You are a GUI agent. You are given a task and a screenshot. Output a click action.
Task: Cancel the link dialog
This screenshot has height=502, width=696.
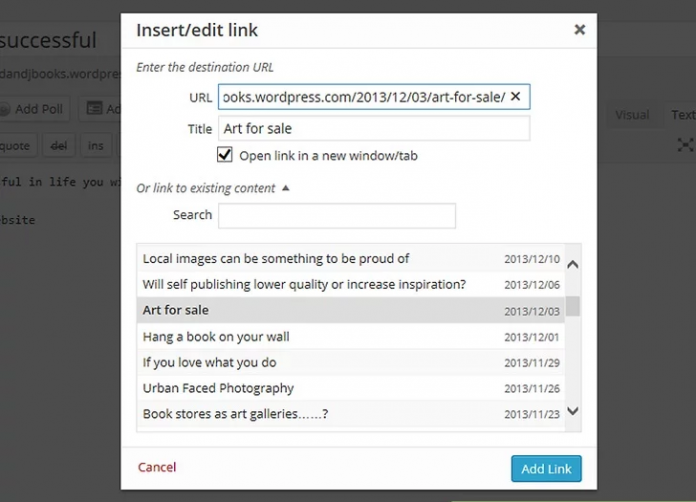157,467
